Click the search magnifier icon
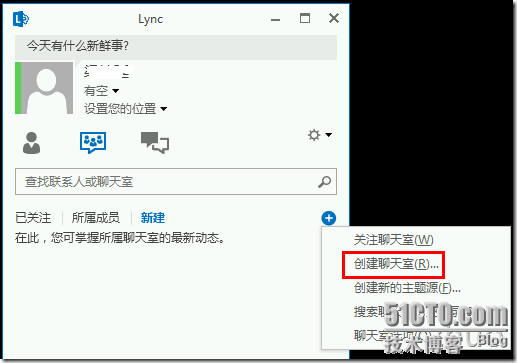The height and width of the screenshot is (363, 517). point(324,182)
